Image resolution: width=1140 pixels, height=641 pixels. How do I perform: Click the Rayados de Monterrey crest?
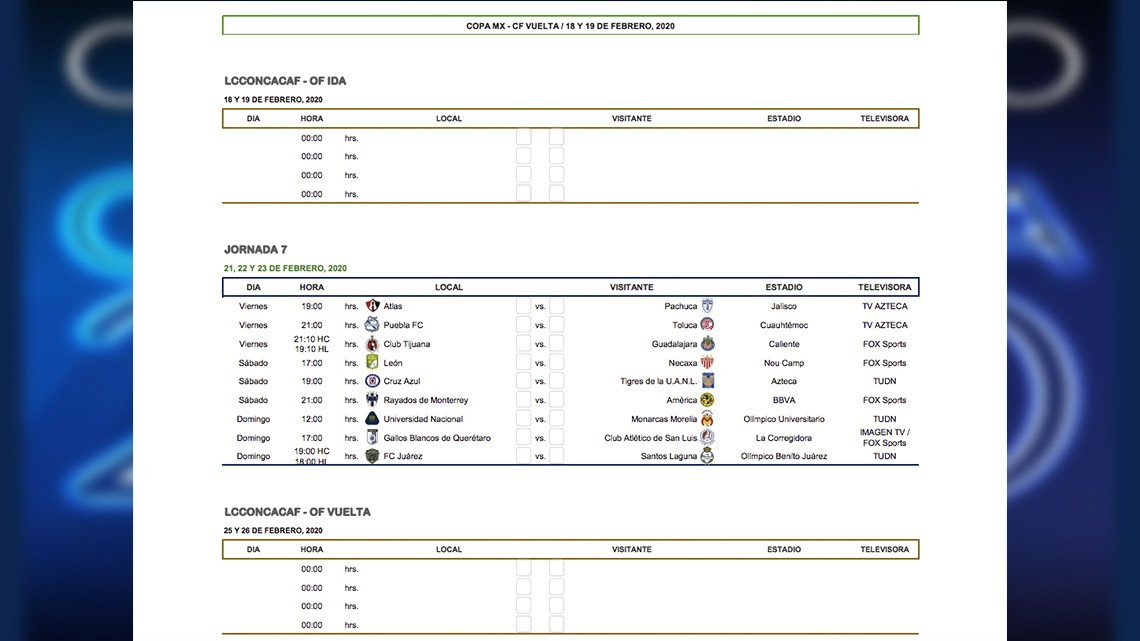click(x=372, y=399)
